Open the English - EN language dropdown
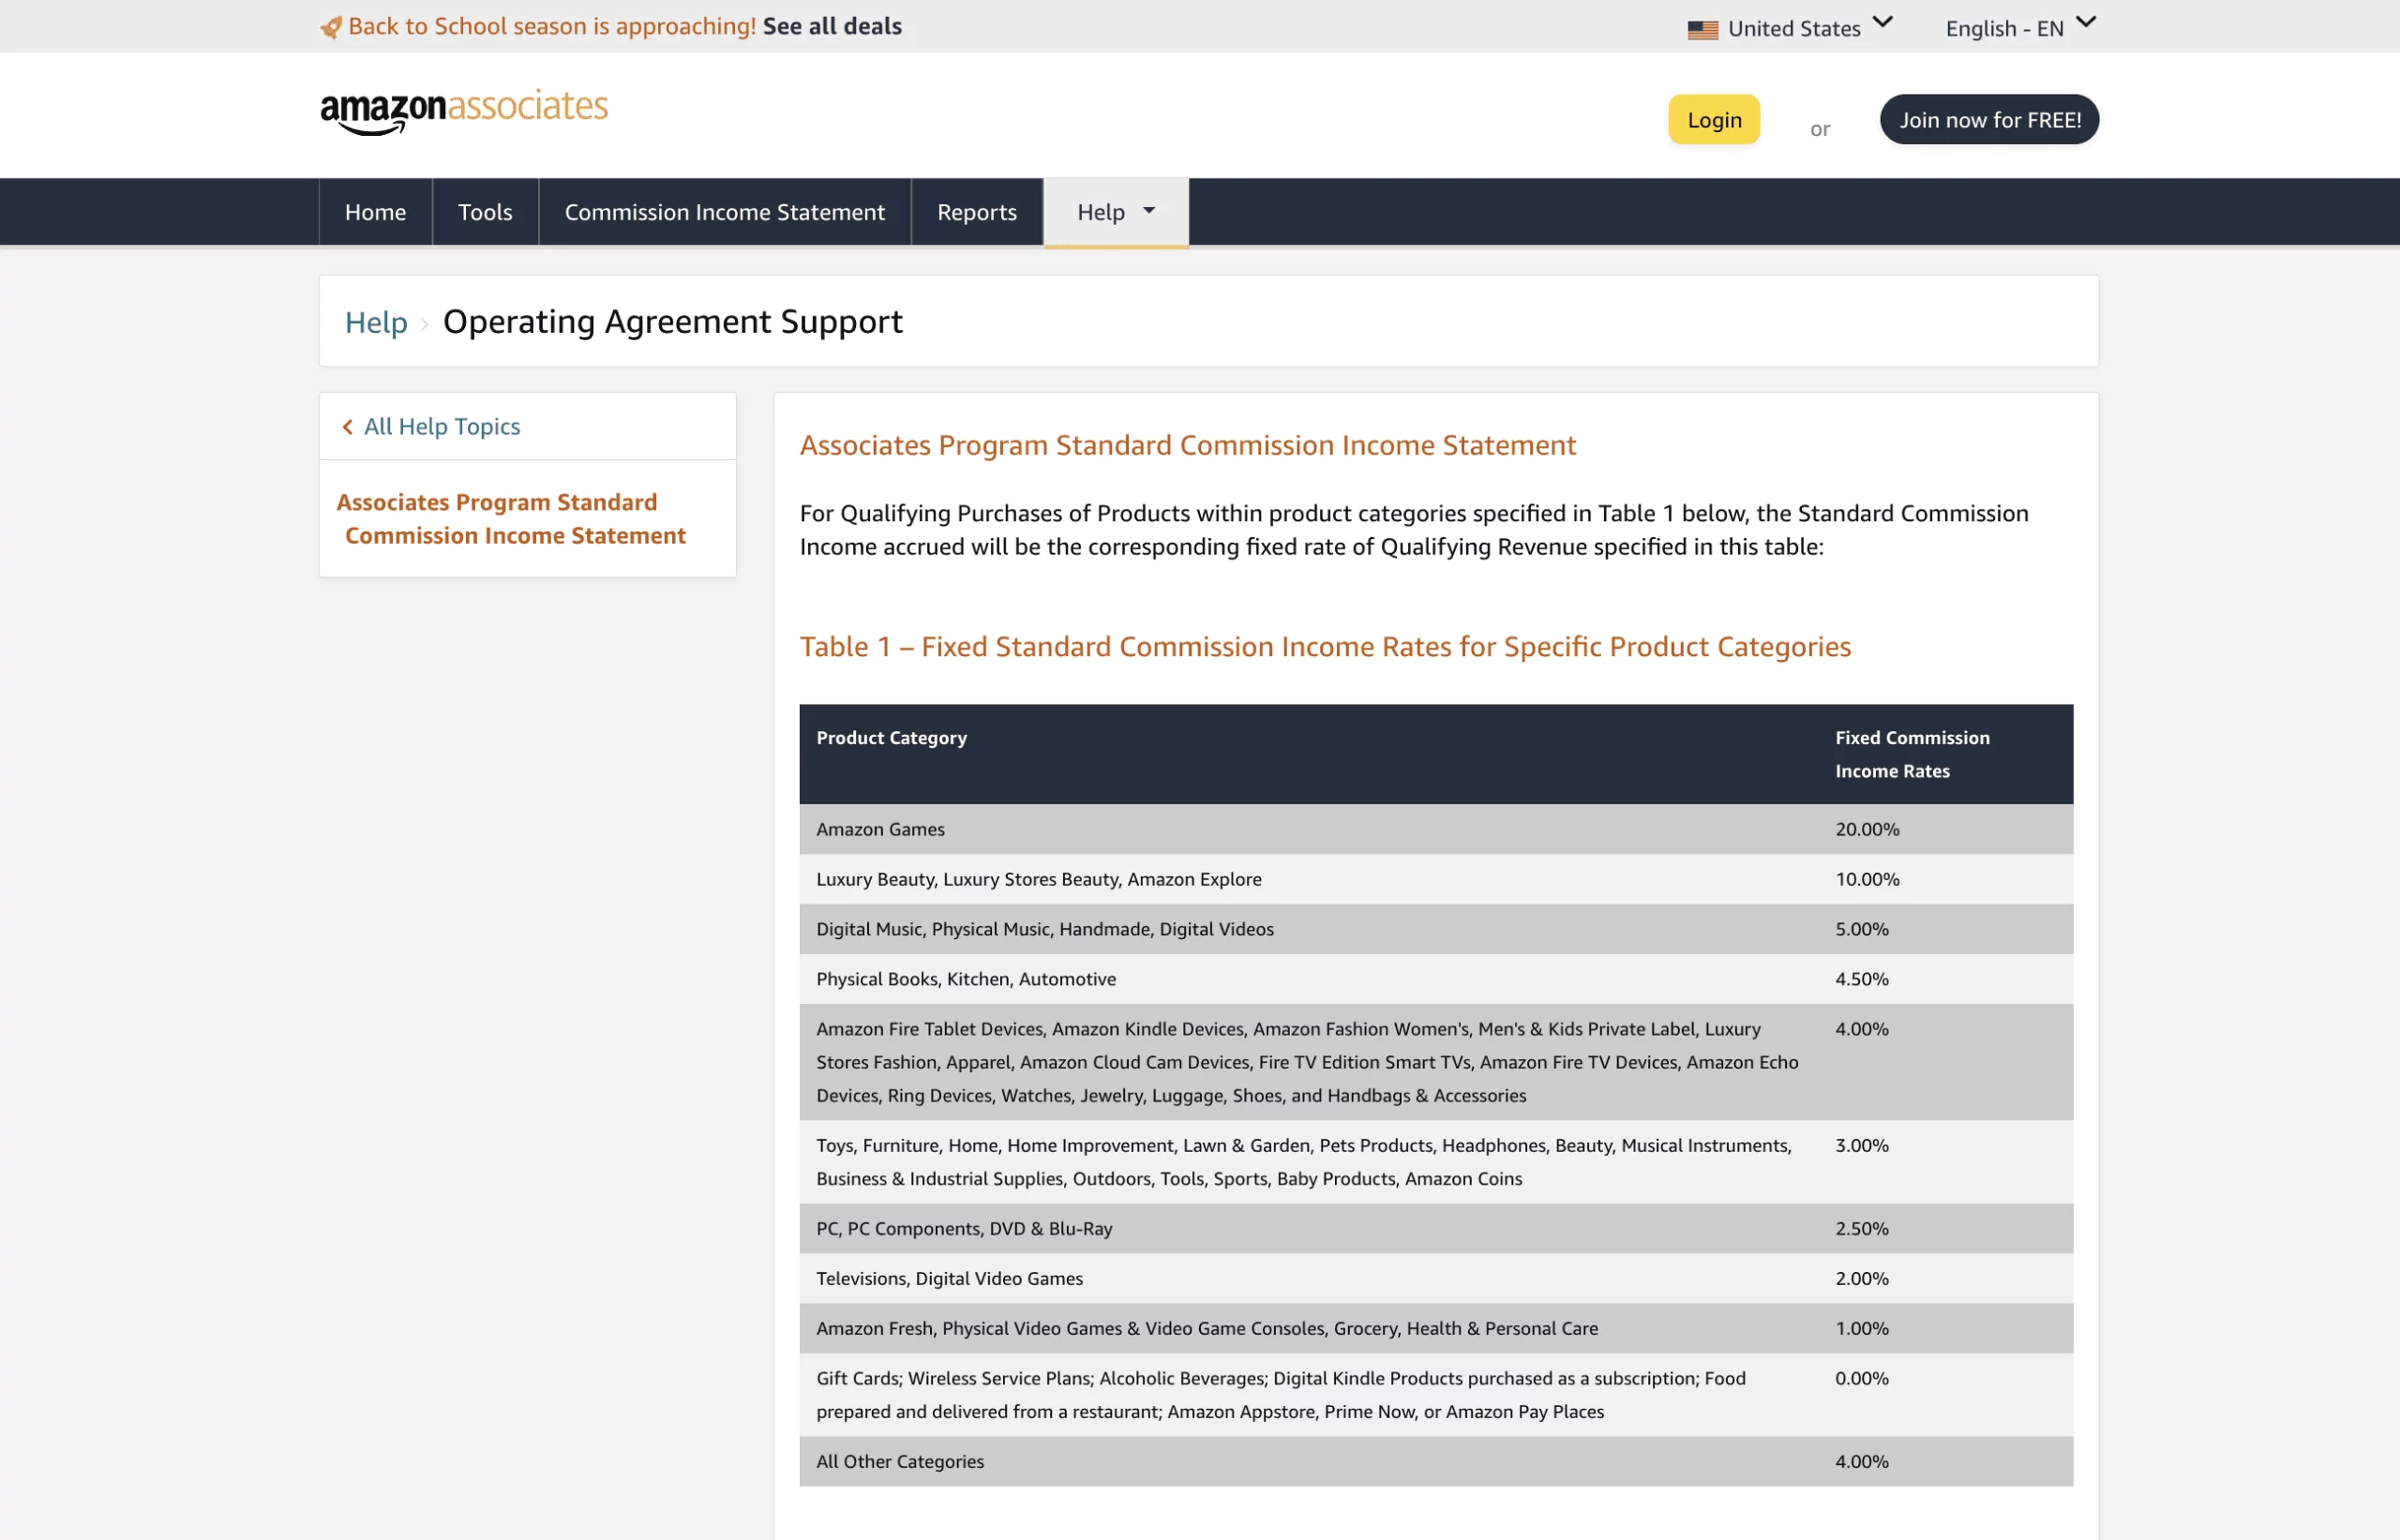Image resolution: width=2400 pixels, height=1540 pixels. tap(2020, 27)
